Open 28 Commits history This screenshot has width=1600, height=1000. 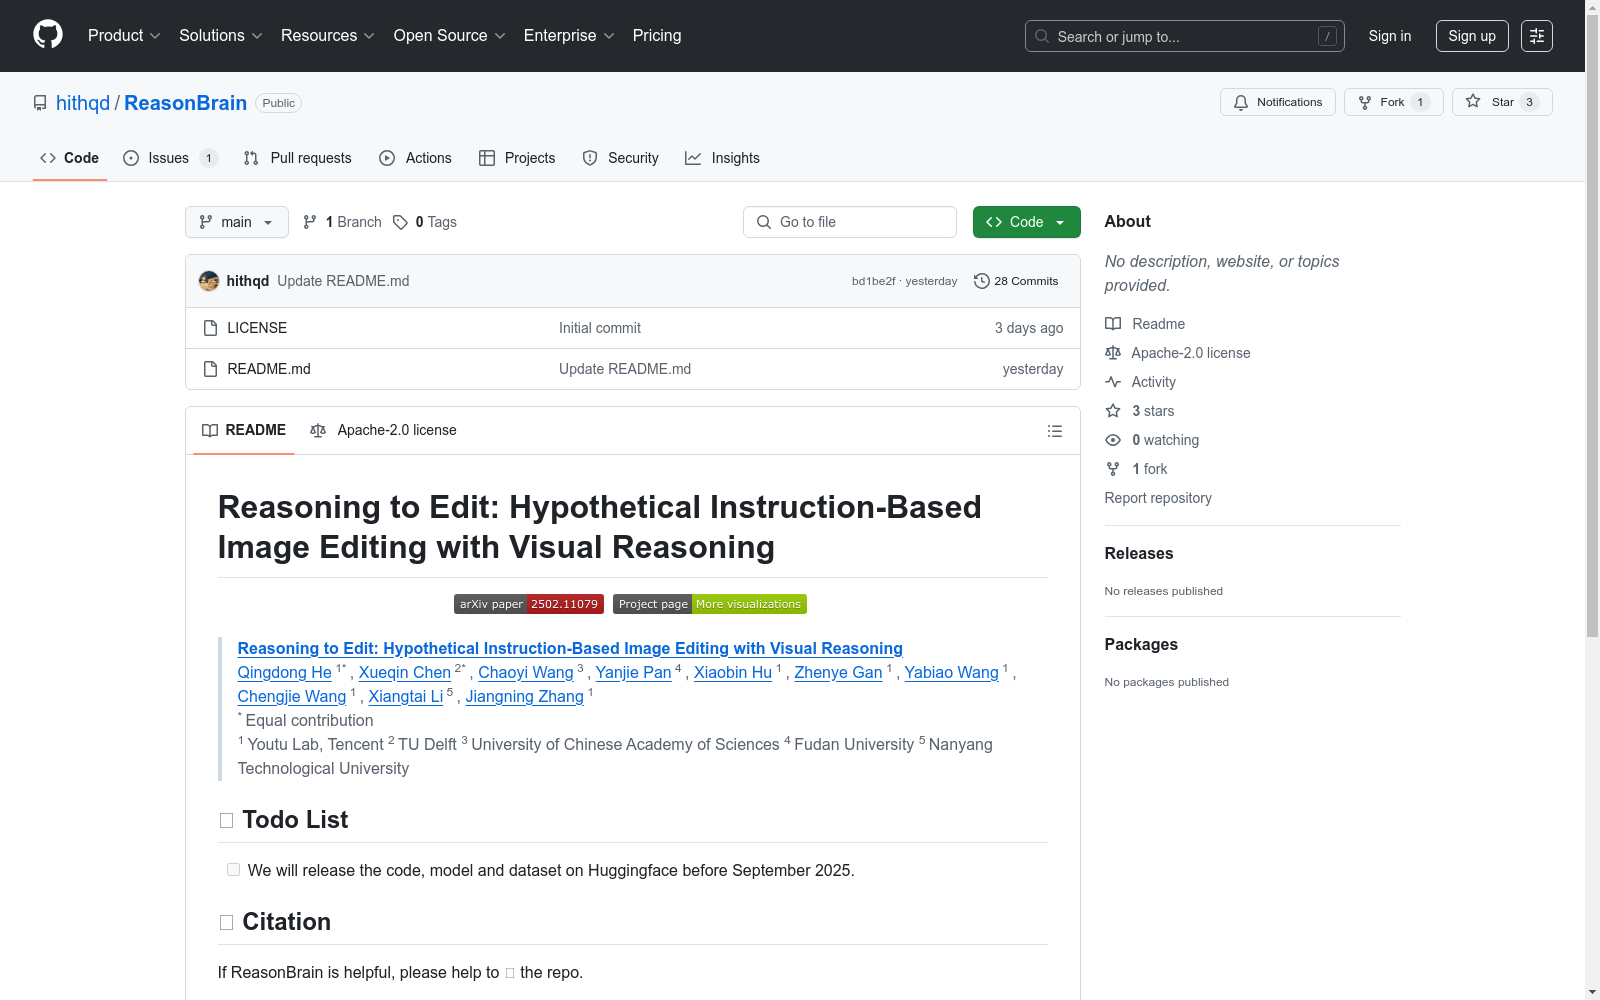click(x=1016, y=281)
